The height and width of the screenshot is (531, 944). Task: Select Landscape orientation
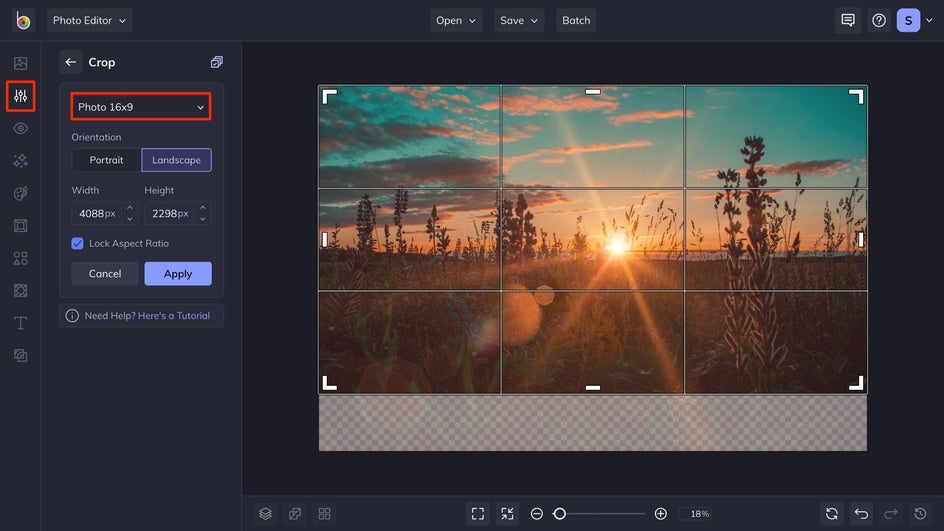(176, 160)
